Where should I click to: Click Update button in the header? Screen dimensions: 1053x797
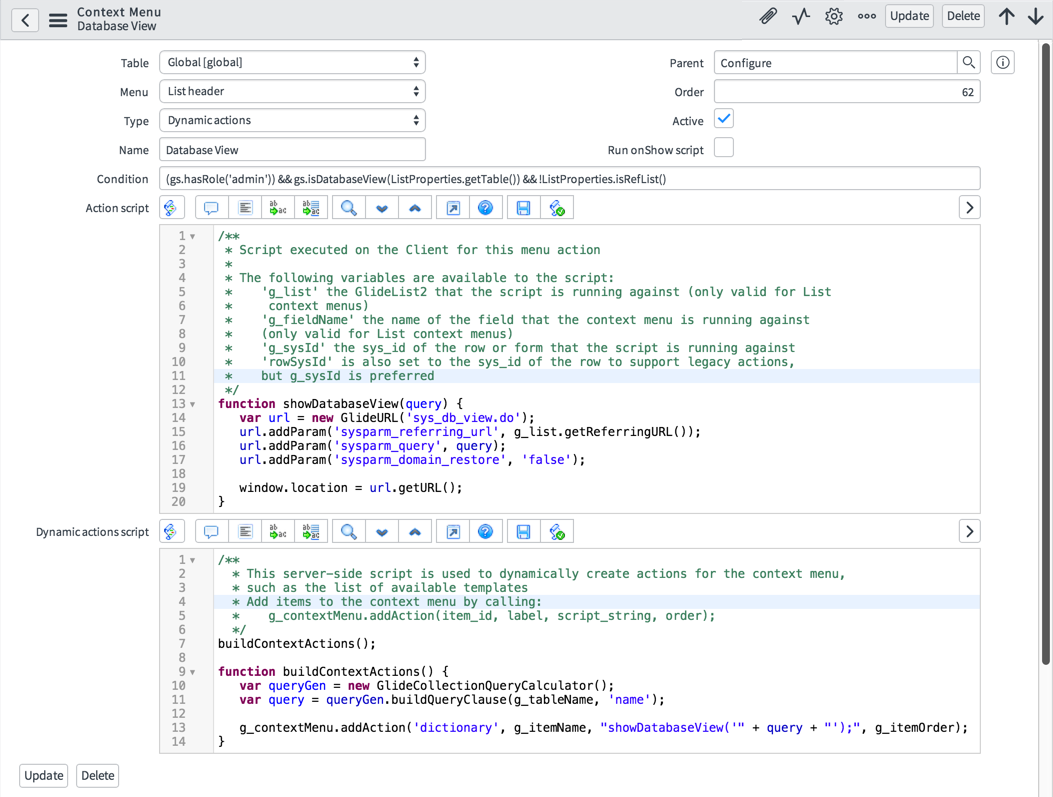(x=909, y=16)
